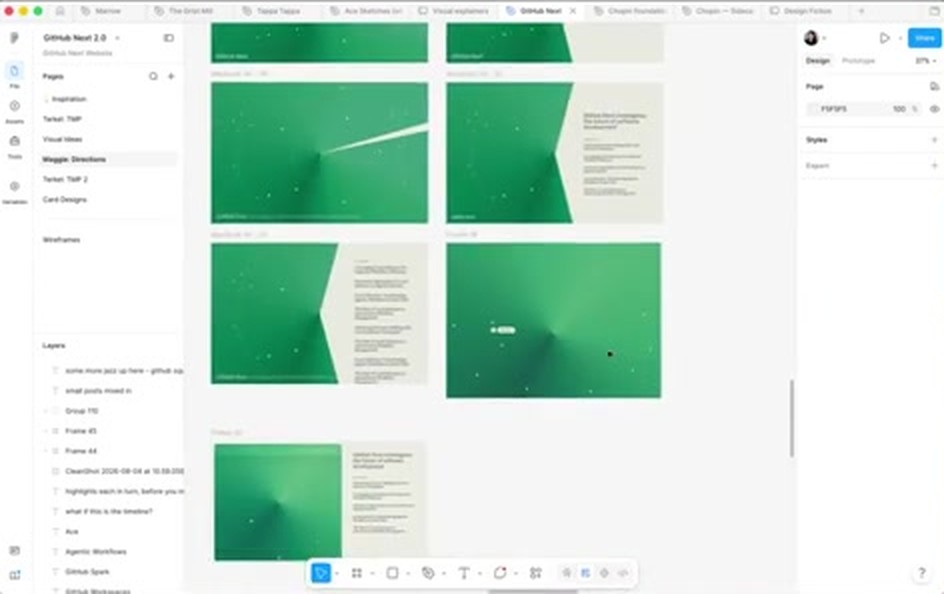The height and width of the screenshot is (594, 944).
Task: Toggle page background visibility eye icon
Action: pos(934,109)
